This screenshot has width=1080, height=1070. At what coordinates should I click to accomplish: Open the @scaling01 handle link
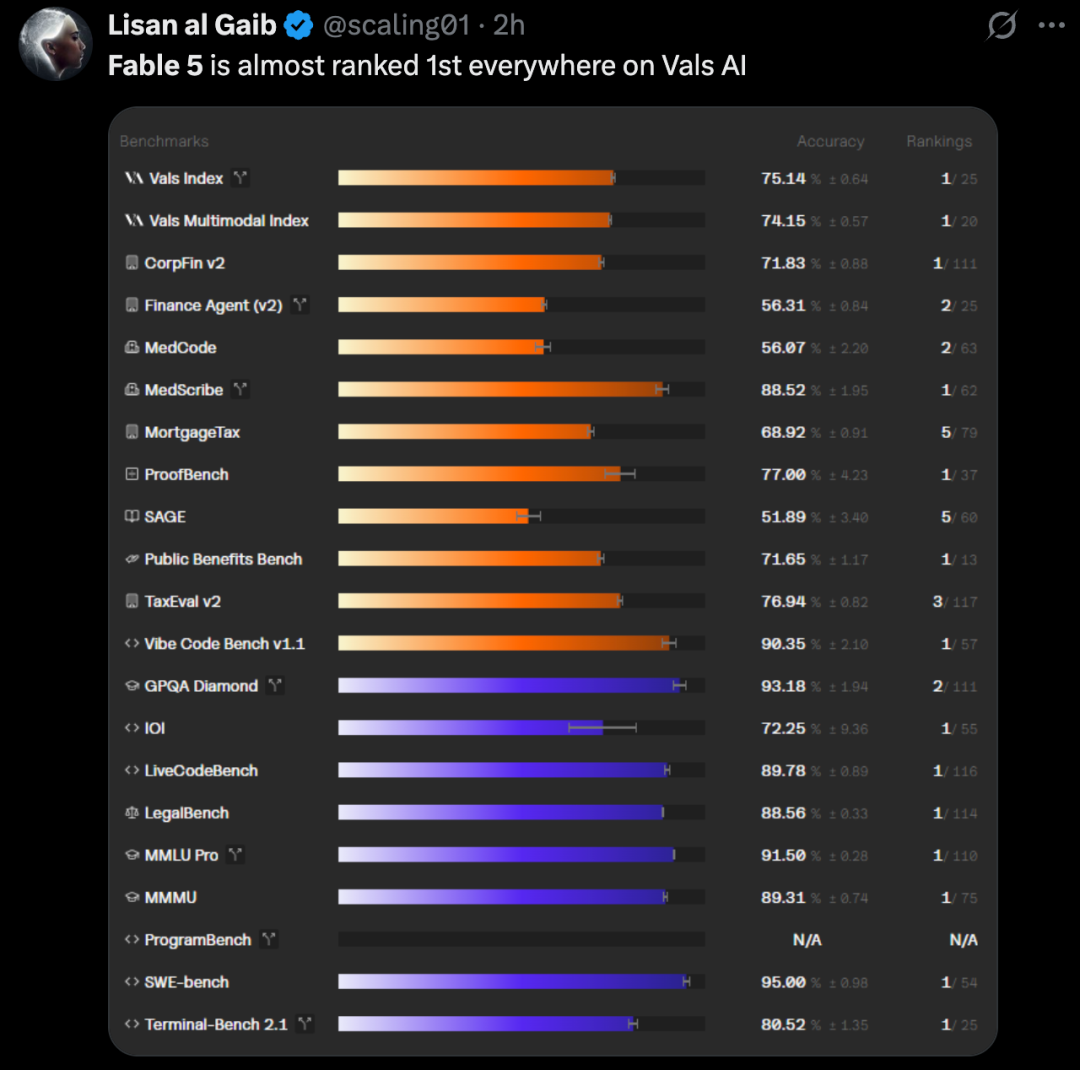click(x=396, y=25)
